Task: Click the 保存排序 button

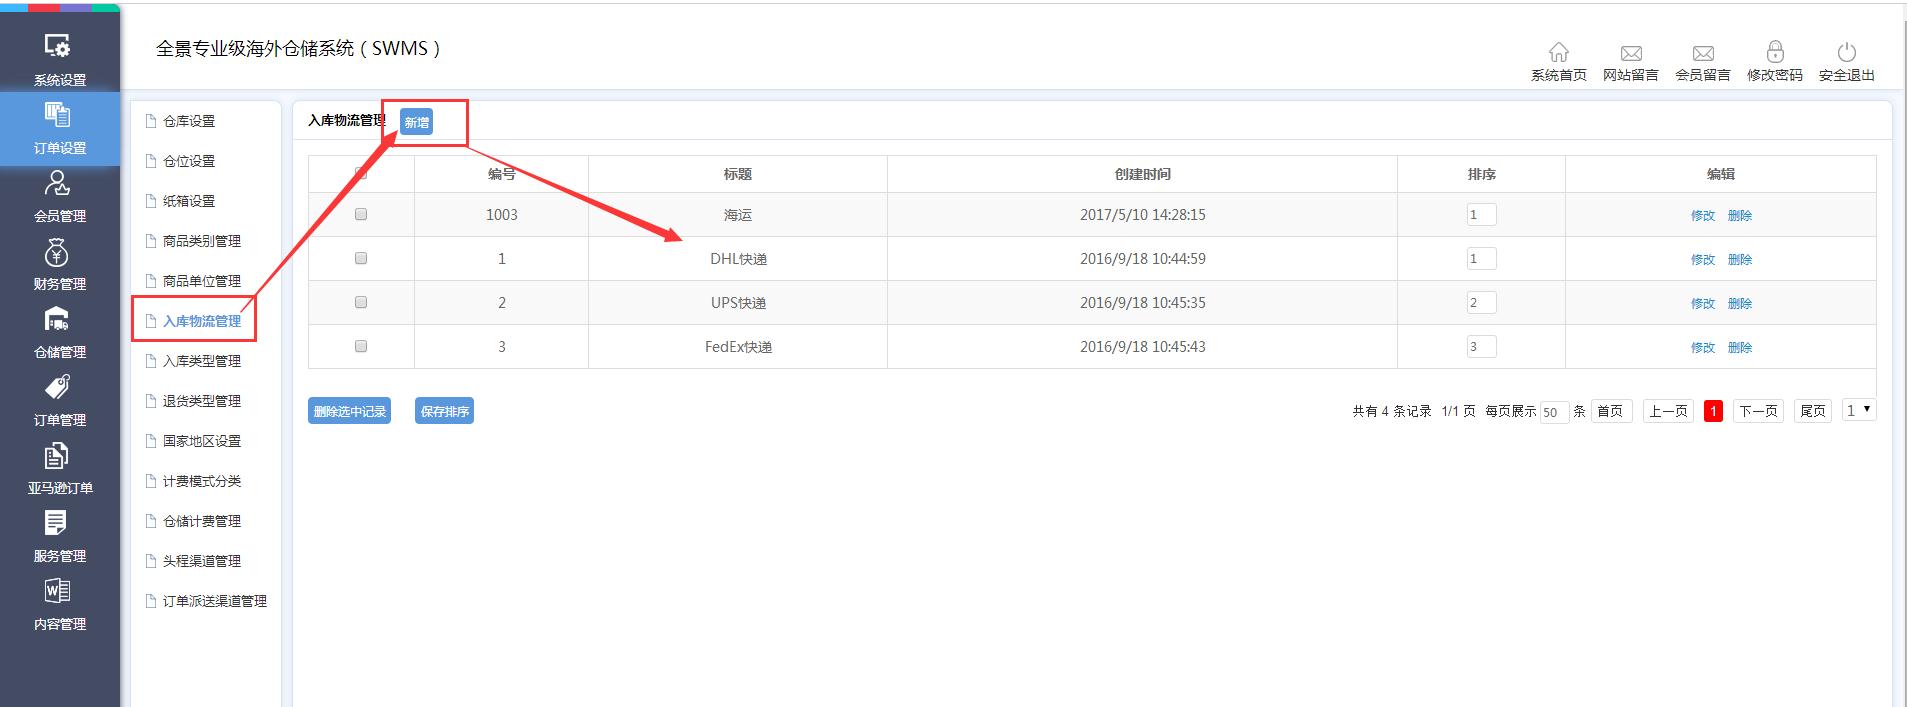Action: click(x=444, y=411)
